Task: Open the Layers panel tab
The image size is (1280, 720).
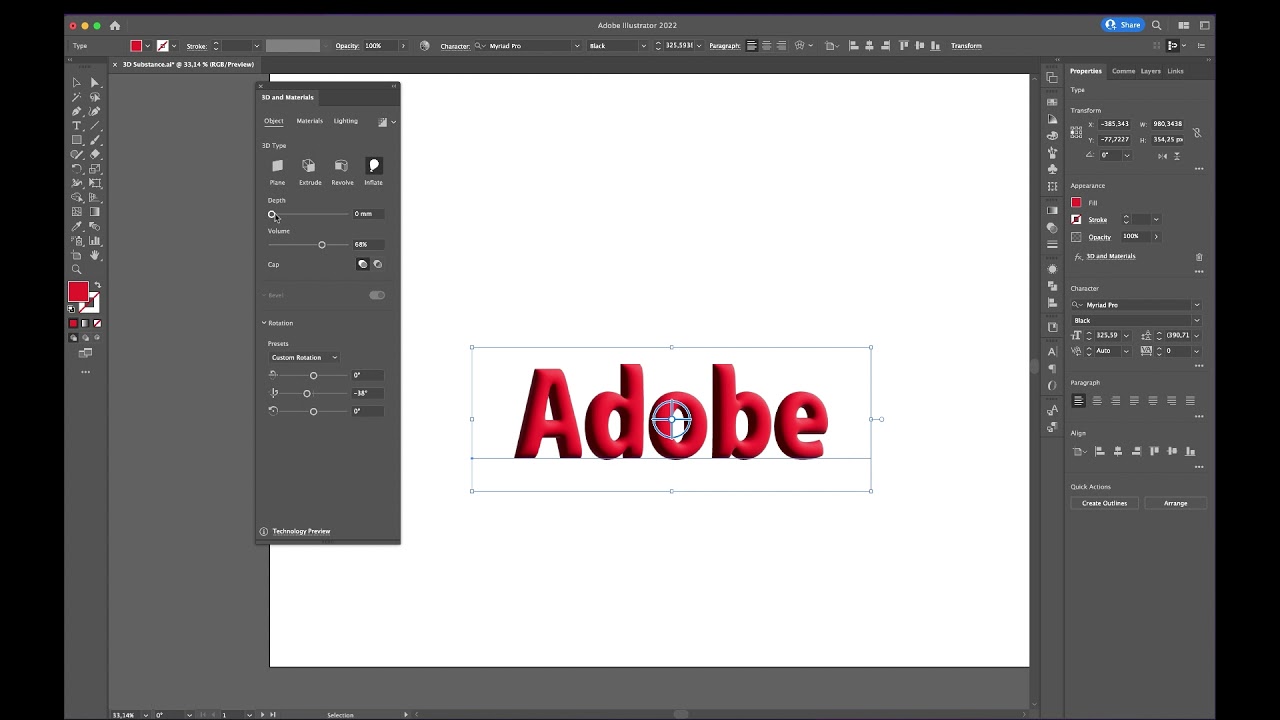Action: tap(1150, 71)
